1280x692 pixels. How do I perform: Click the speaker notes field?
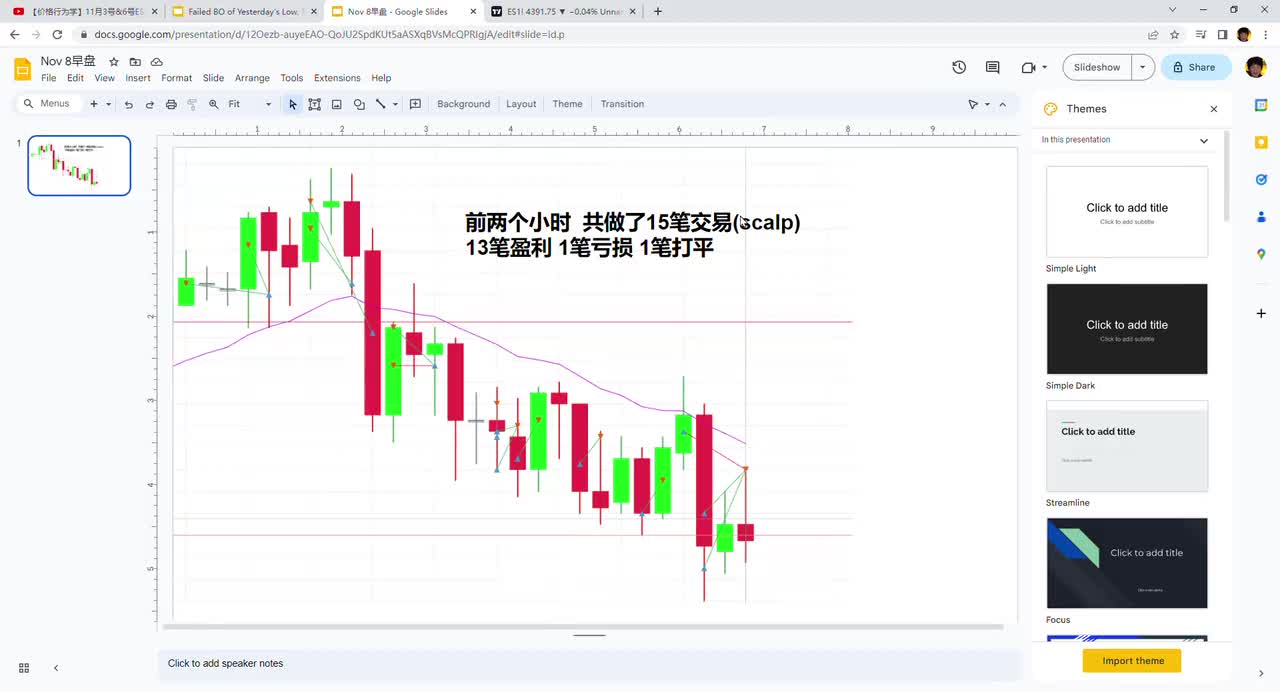pos(588,664)
